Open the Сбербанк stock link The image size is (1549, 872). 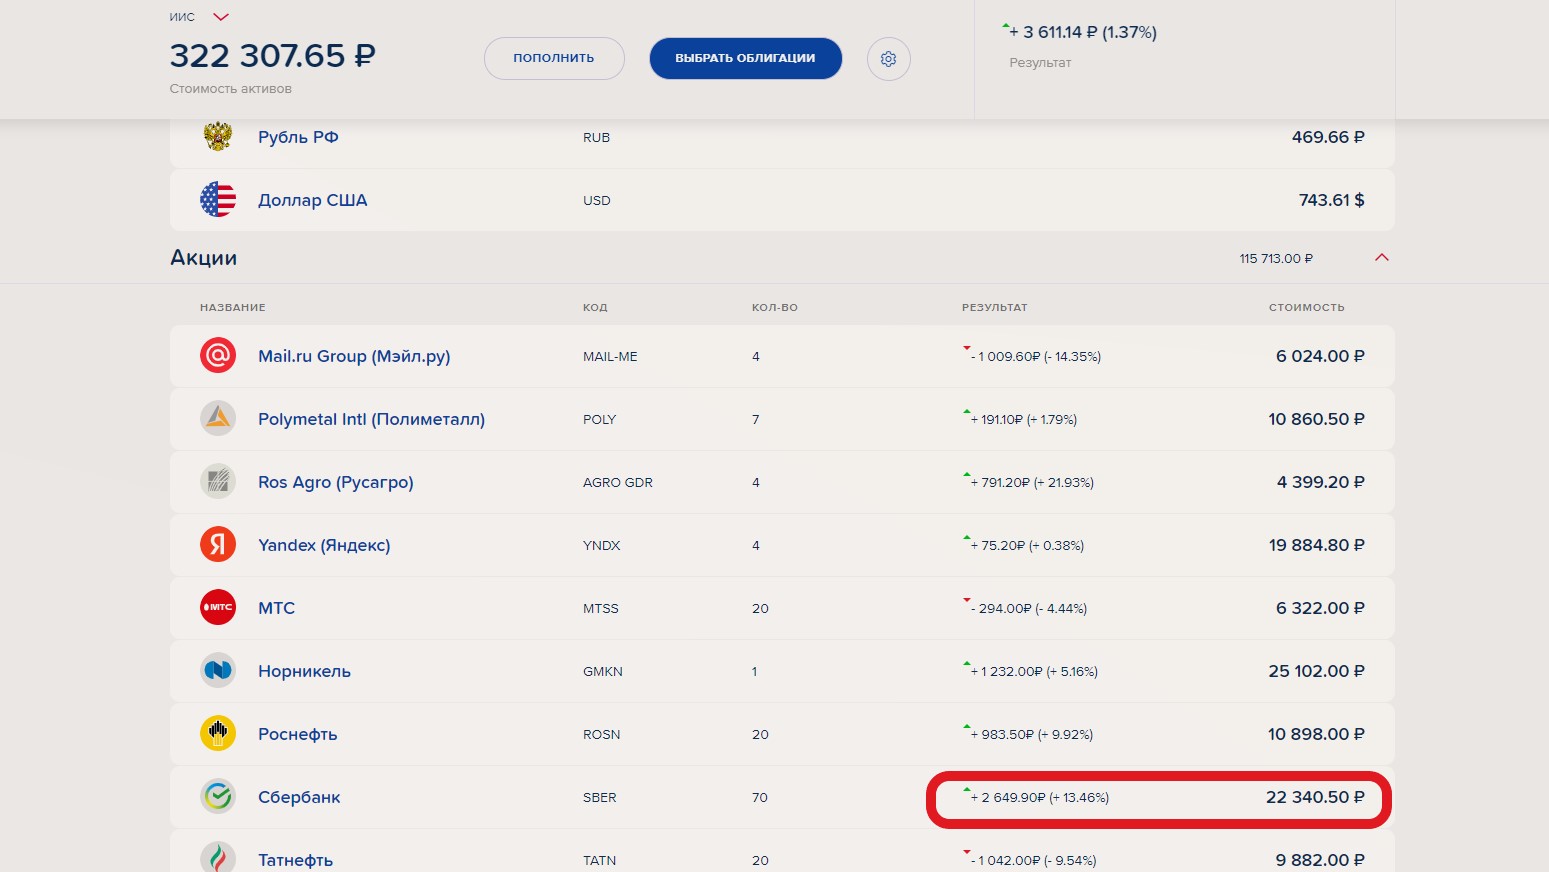[299, 797]
